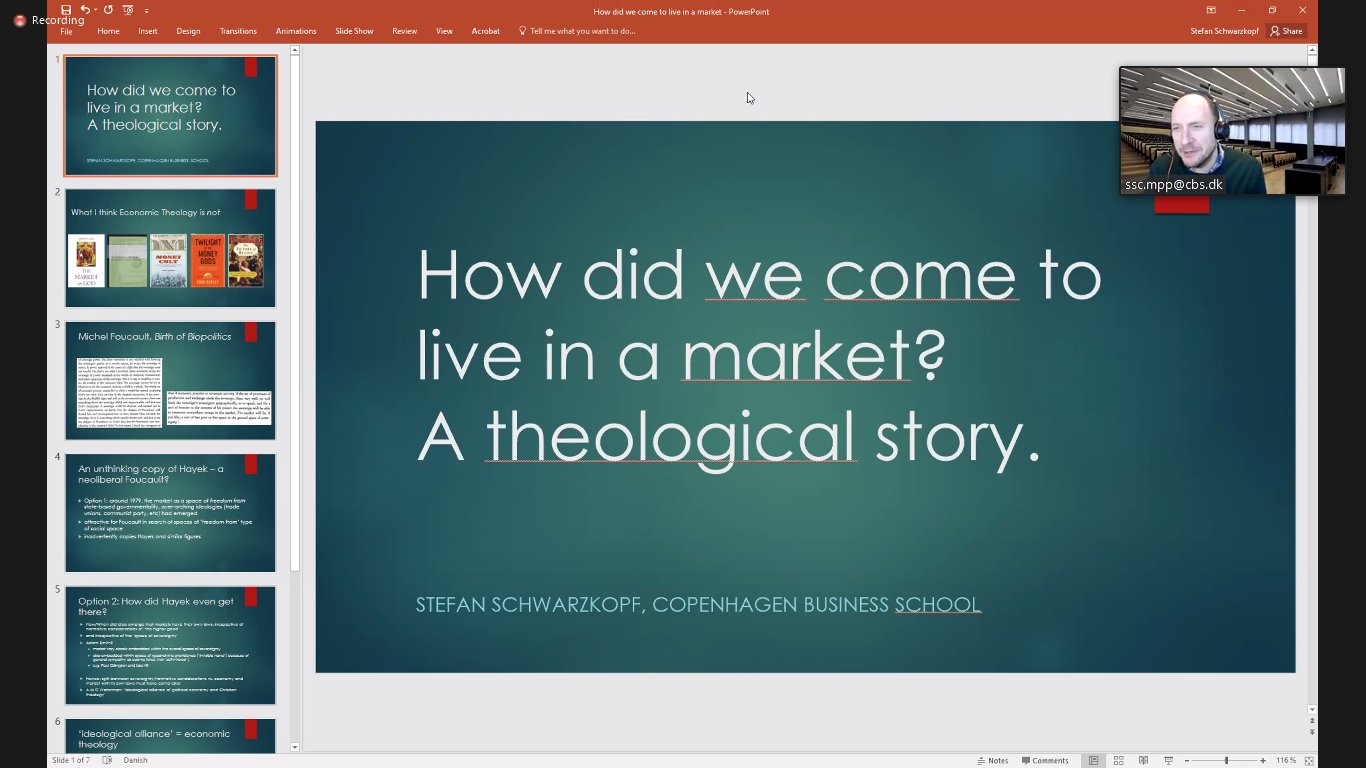This screenshot has height=768, width=1366.
Task: Click the Save icon in Quick Access Toolbar
Action: click(65, 10)
